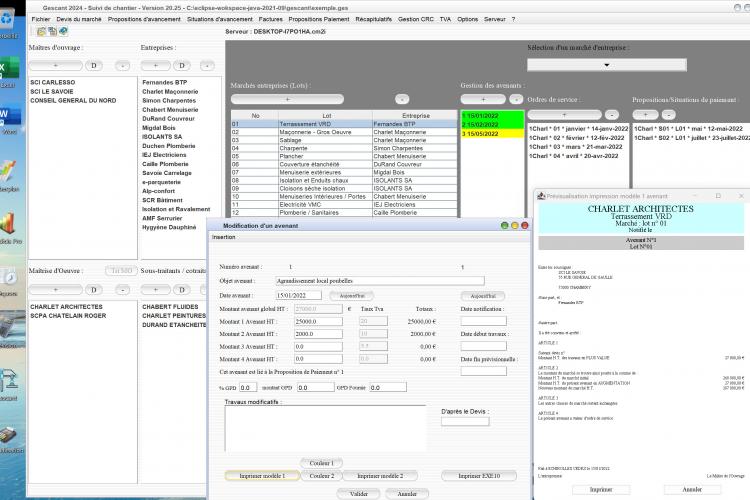Click the Date avenant input field
The image size is (750, 500).
click(x=298, y=296)
